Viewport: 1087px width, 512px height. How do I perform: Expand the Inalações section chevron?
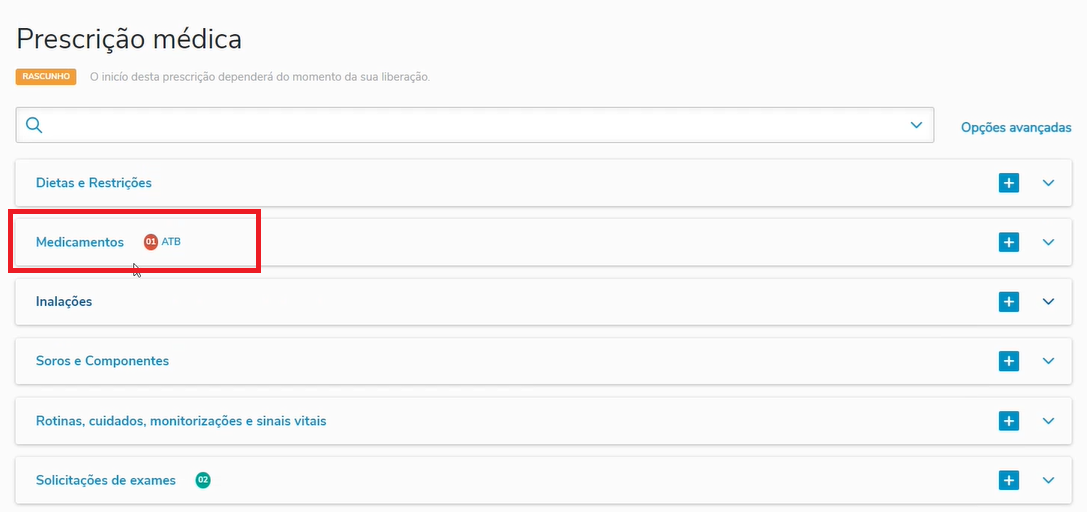(1048, 301)
